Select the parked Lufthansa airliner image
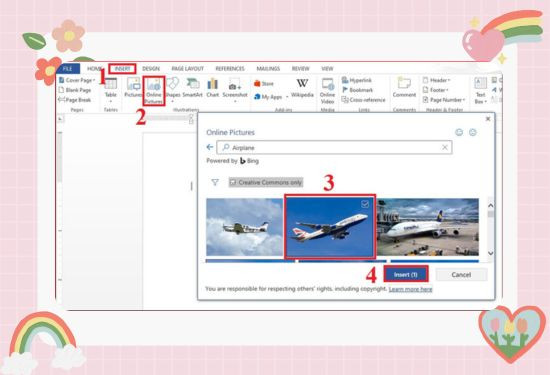Image resolution: width=550 pixels, height=375 pixels. tap(428, 227)
